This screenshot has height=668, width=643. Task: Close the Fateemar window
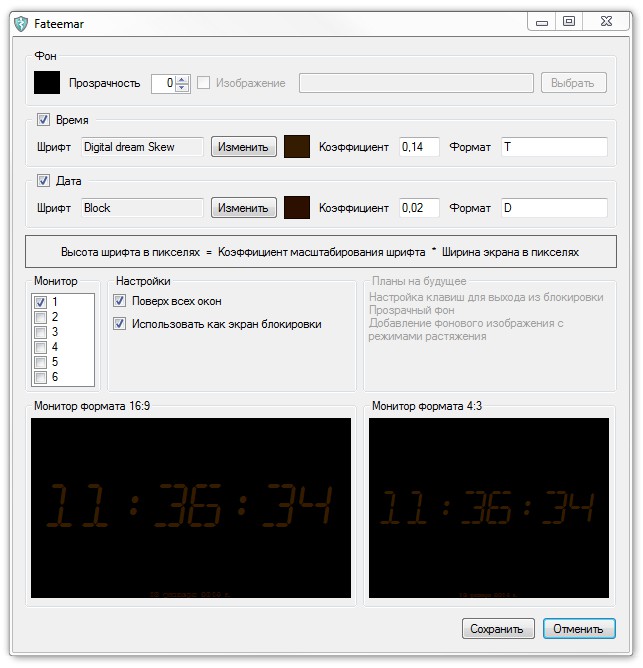[606, 22]
